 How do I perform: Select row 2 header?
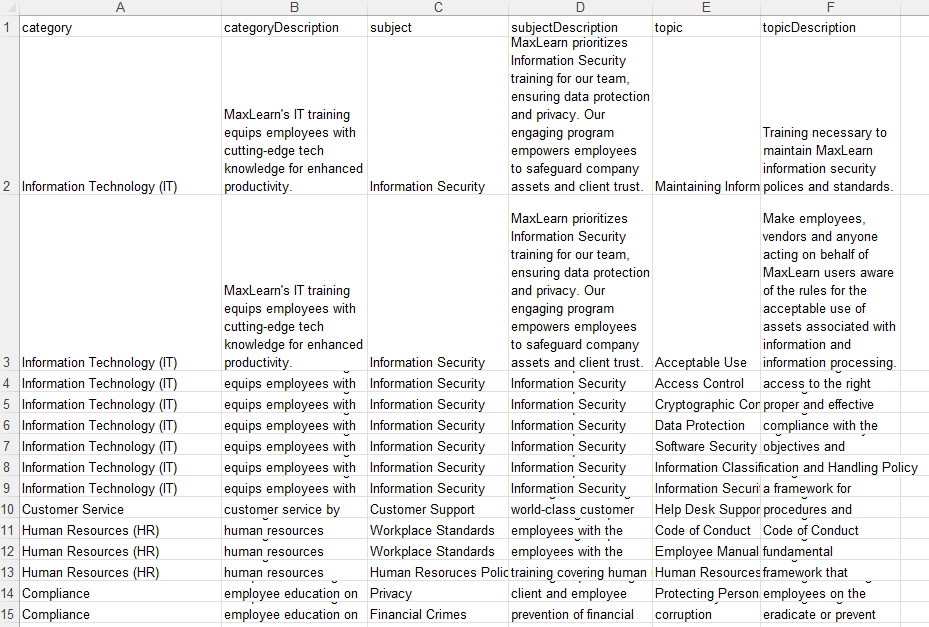9,116
